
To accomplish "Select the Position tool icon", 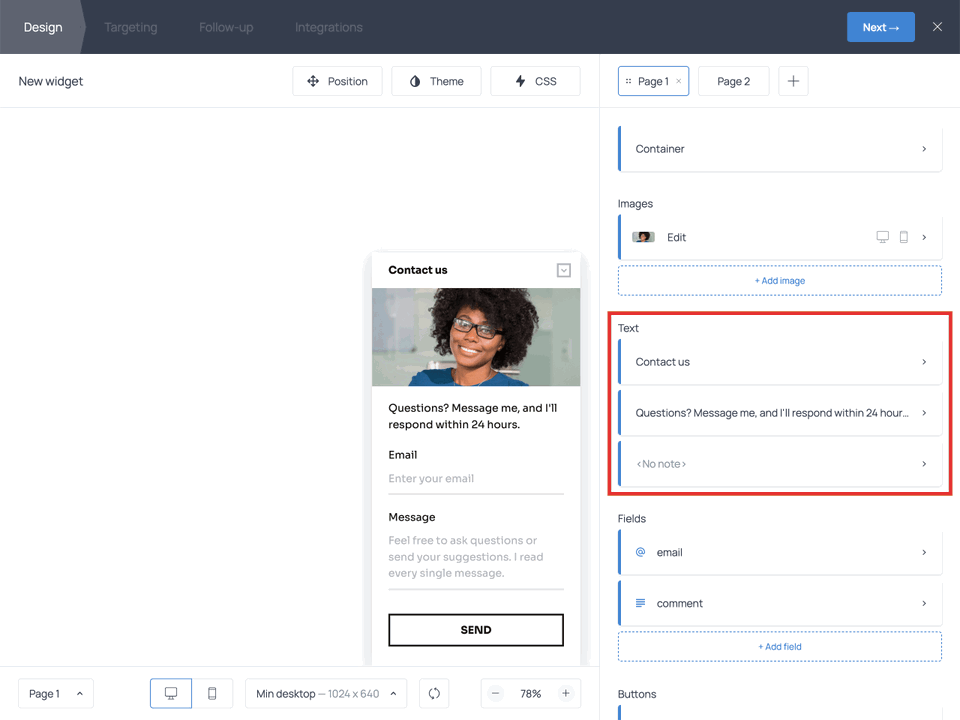I will [315, 81].
